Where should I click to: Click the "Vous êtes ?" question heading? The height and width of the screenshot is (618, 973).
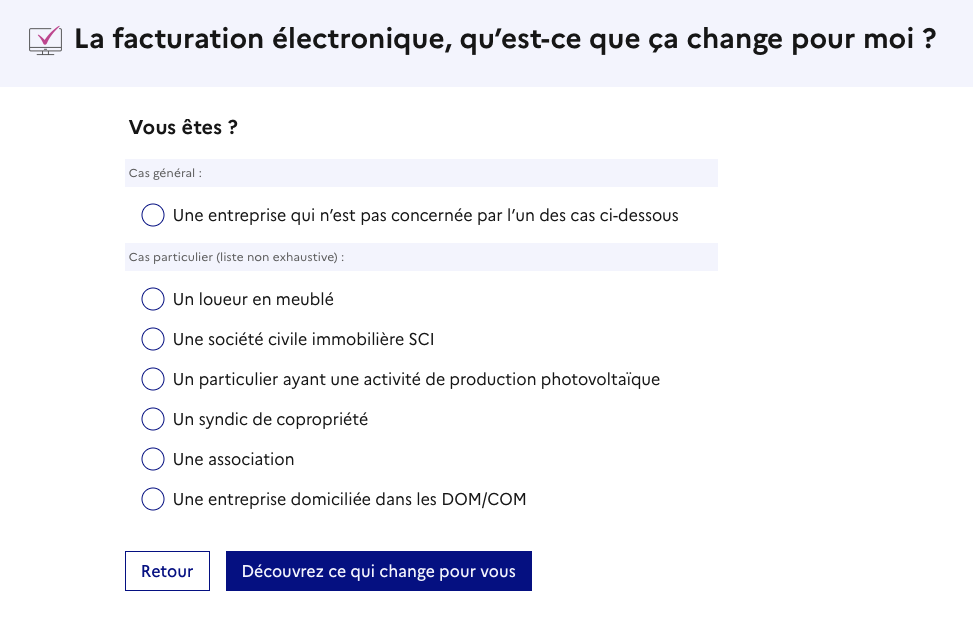click(x=183, y=128)
